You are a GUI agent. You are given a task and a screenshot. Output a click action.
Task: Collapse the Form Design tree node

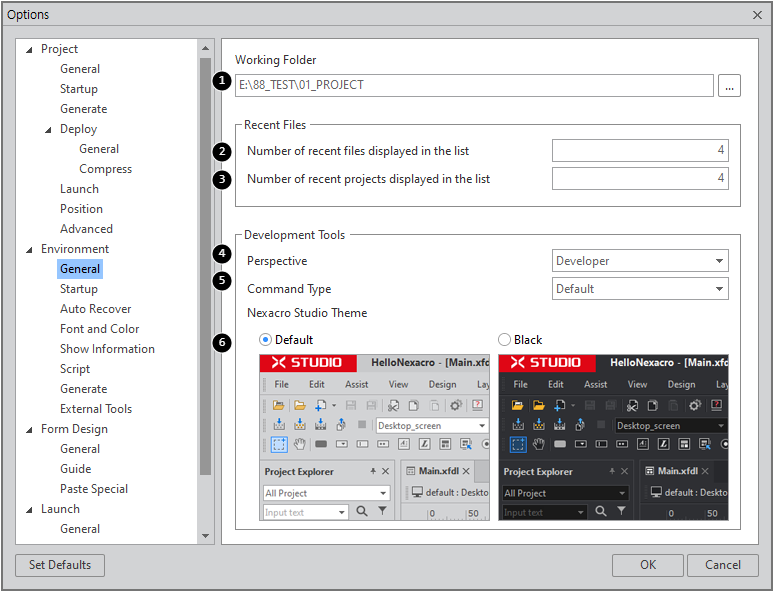(29, 430)
